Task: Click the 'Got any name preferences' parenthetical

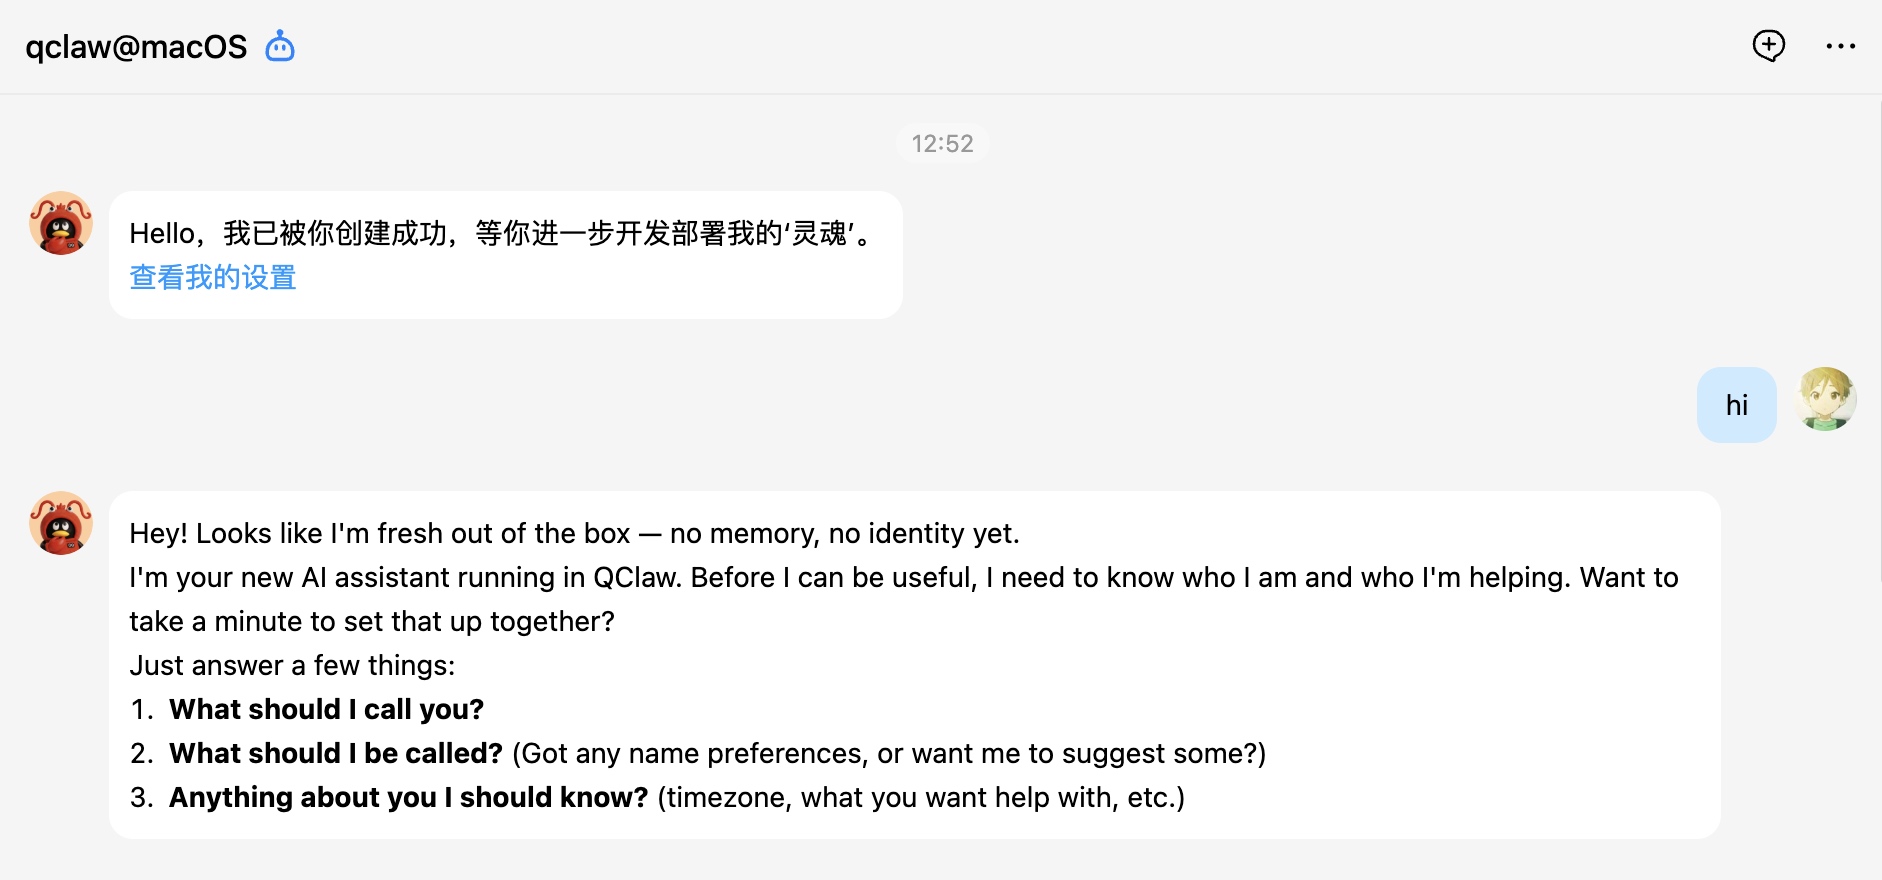Action: [x=888, y=753]
